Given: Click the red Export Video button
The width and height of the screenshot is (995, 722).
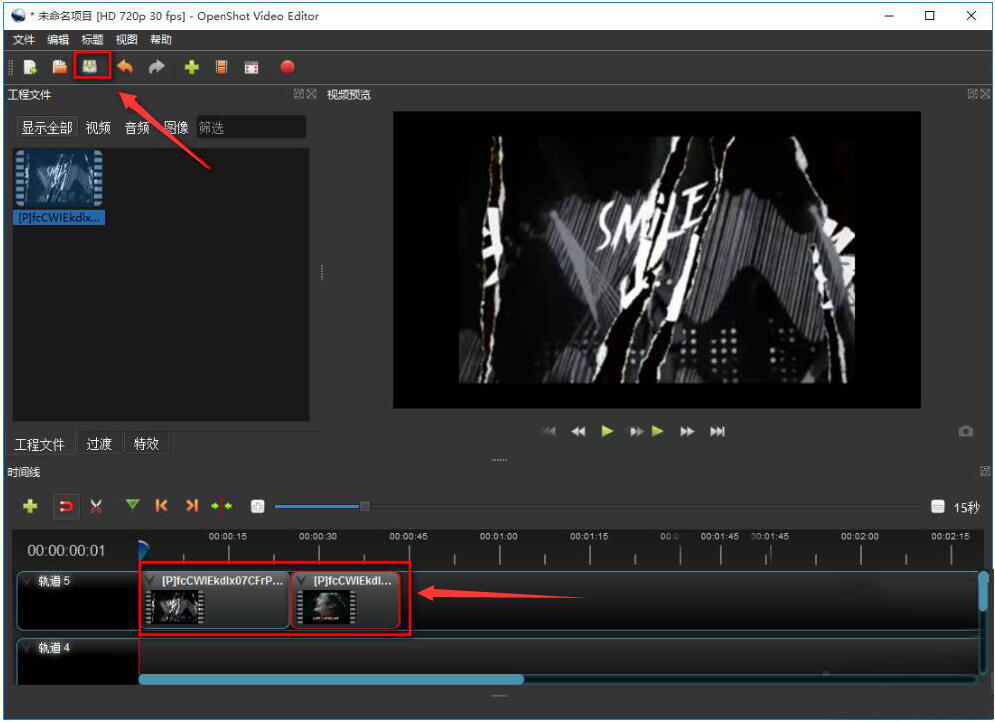Looking at the screenshot, I should click(287, 67).
